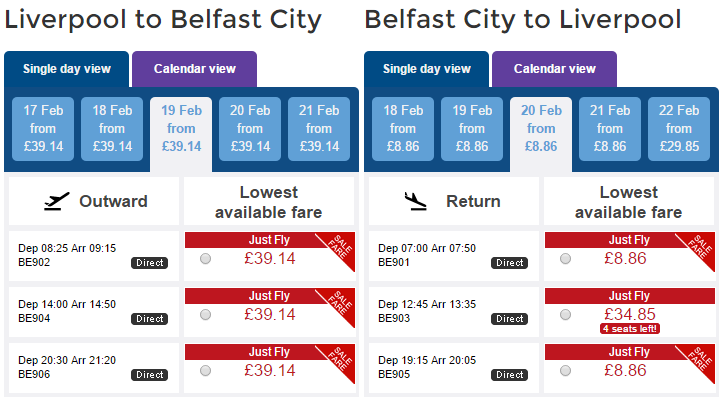Switch to outbound Calendar view tab

194,69
